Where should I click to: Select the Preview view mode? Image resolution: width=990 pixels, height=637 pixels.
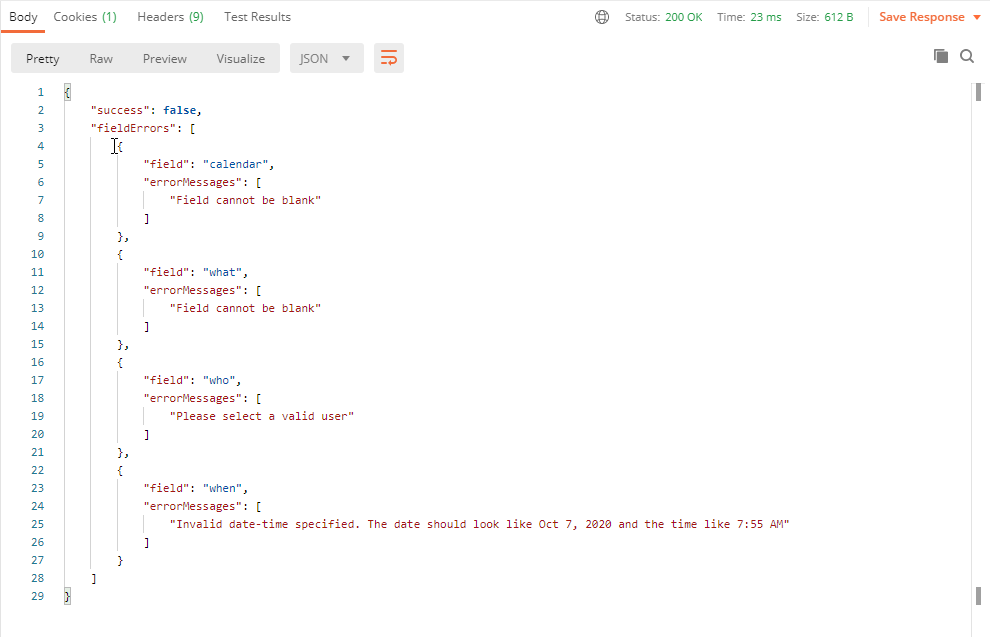[164, 58]
